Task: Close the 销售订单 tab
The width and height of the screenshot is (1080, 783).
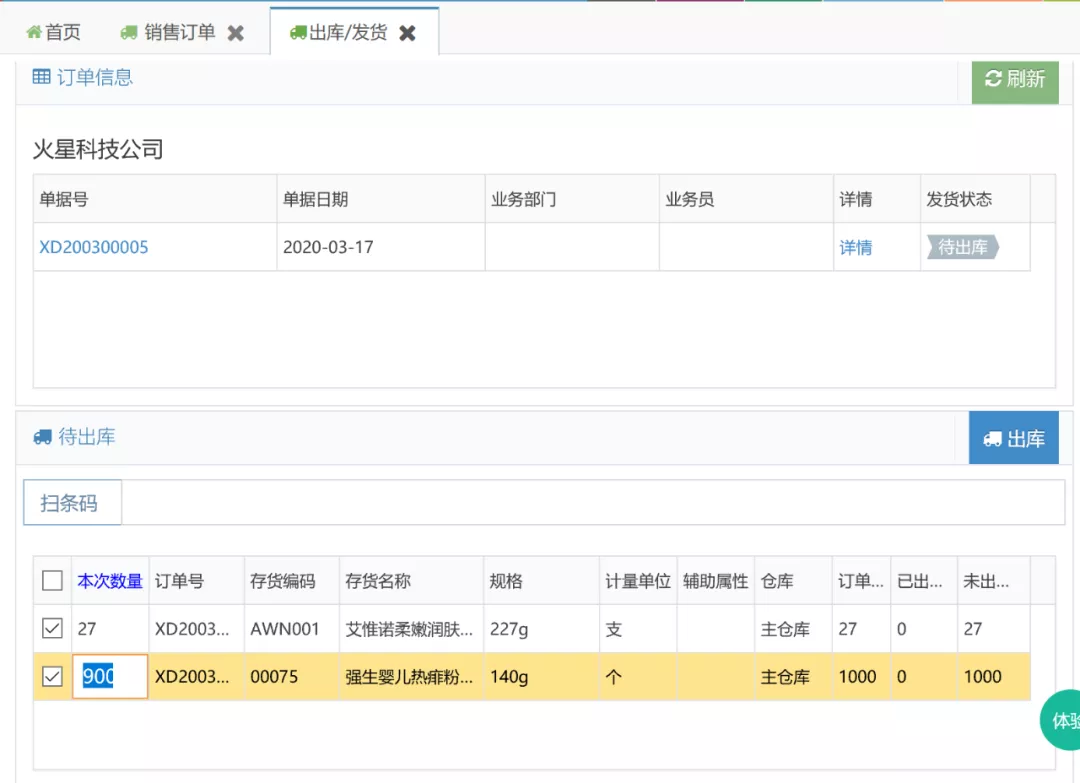Action: click(236, 33)
